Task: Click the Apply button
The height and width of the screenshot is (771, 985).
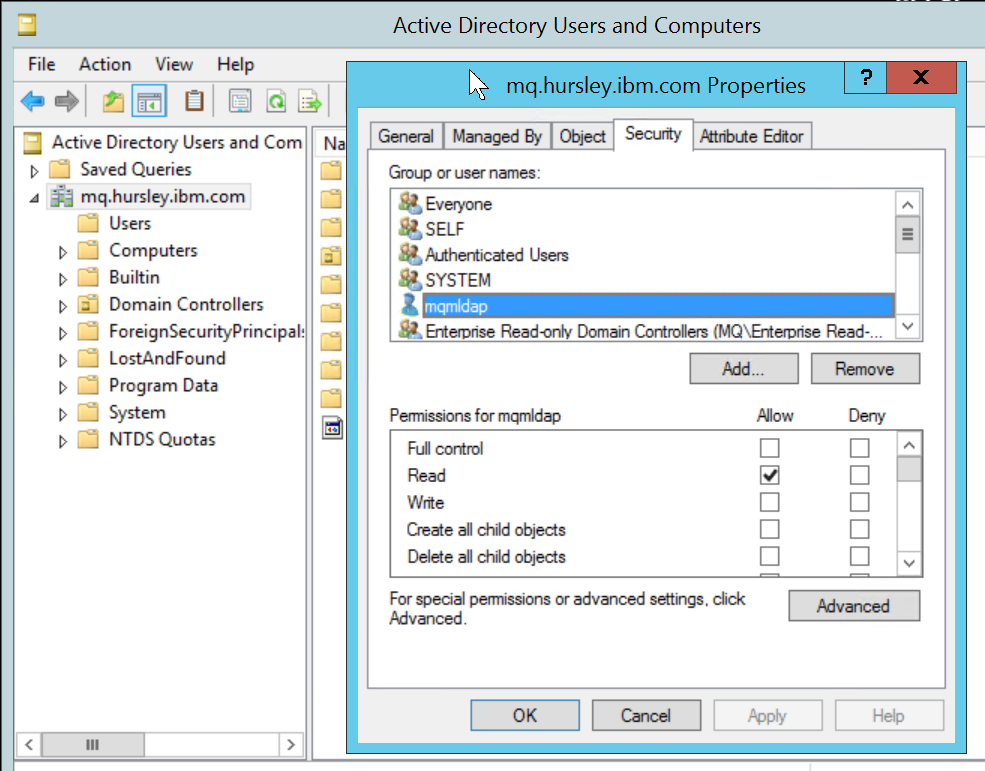Action: 767,715
